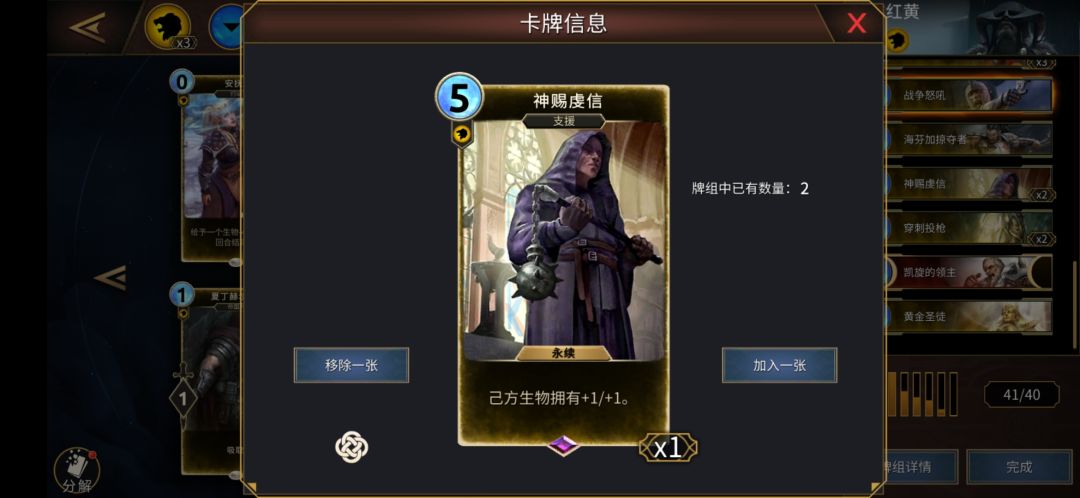Click the 神赐虔信 card artwork
Viewport: 1080px width, 498px height.
tap(564, 241)
